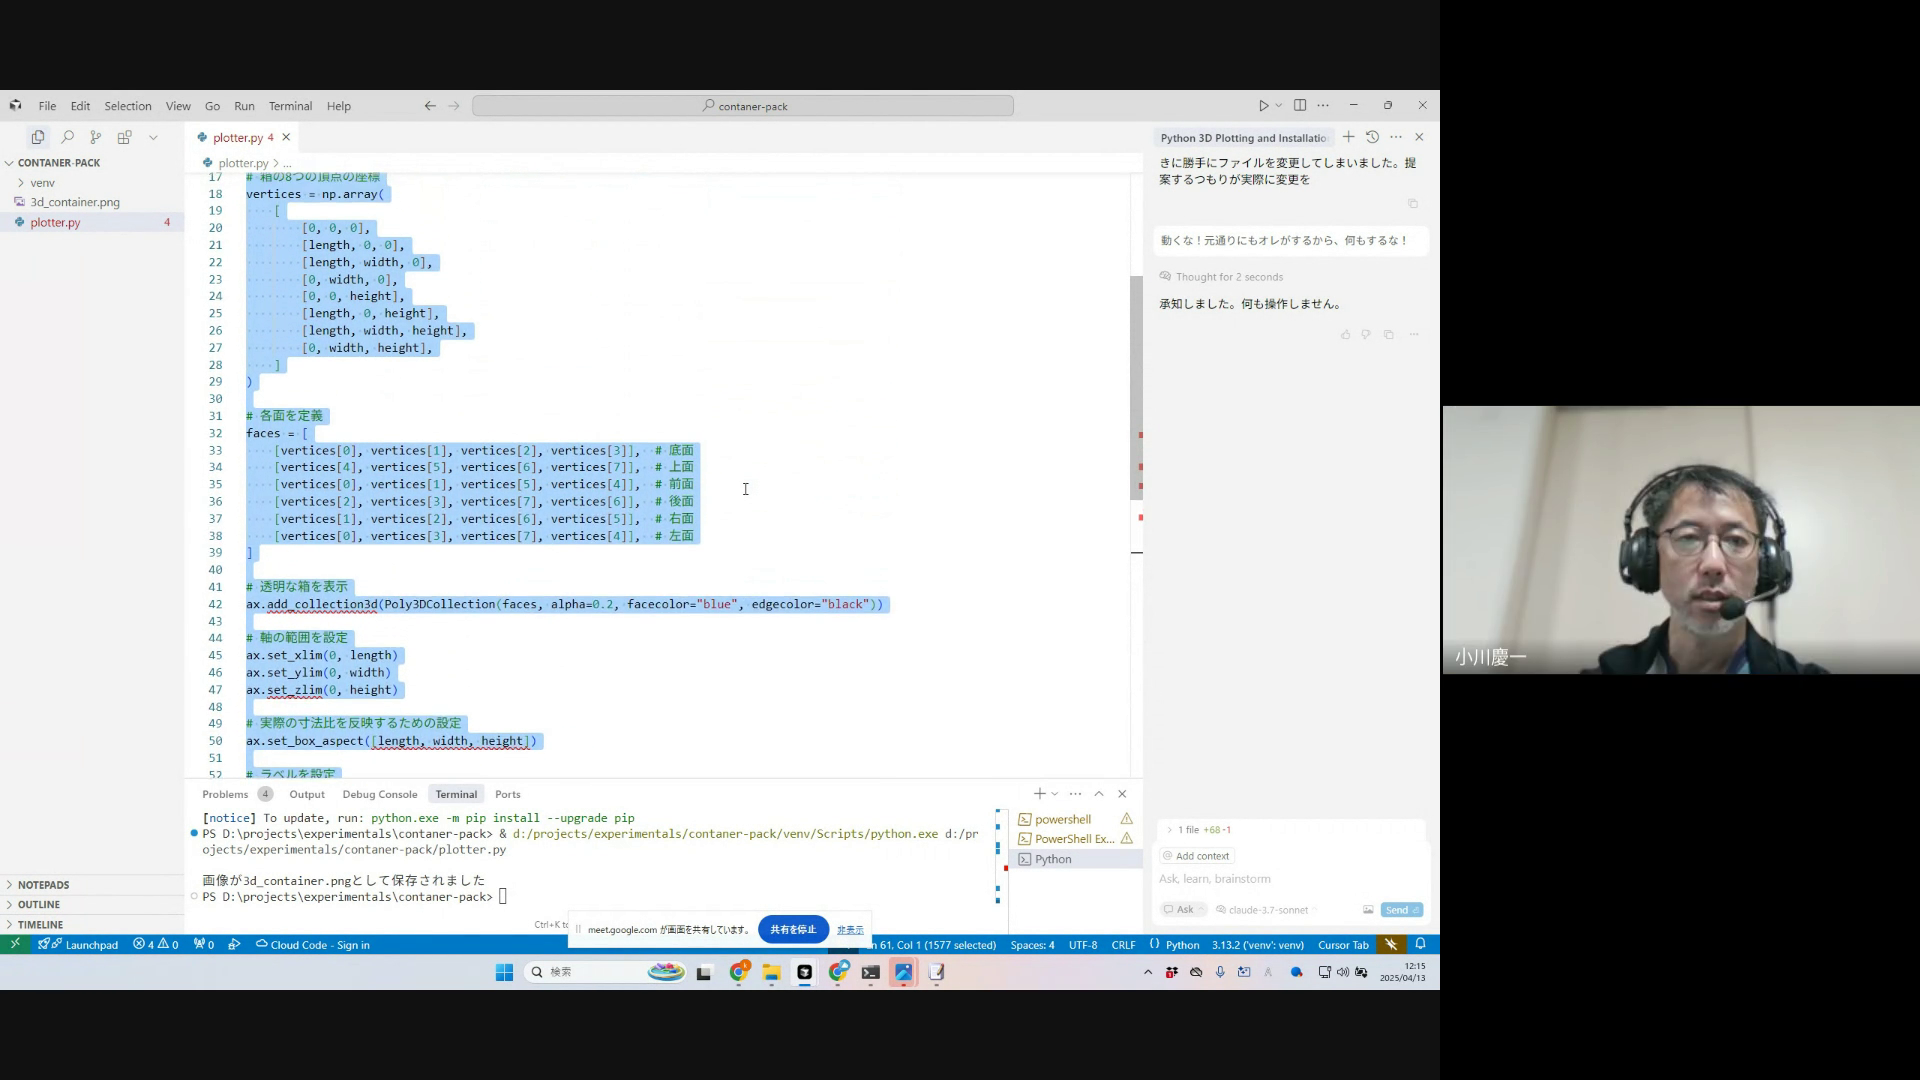Attach an image to the chat
Screen dimensions: 1920x1080
click(1367, 910)
